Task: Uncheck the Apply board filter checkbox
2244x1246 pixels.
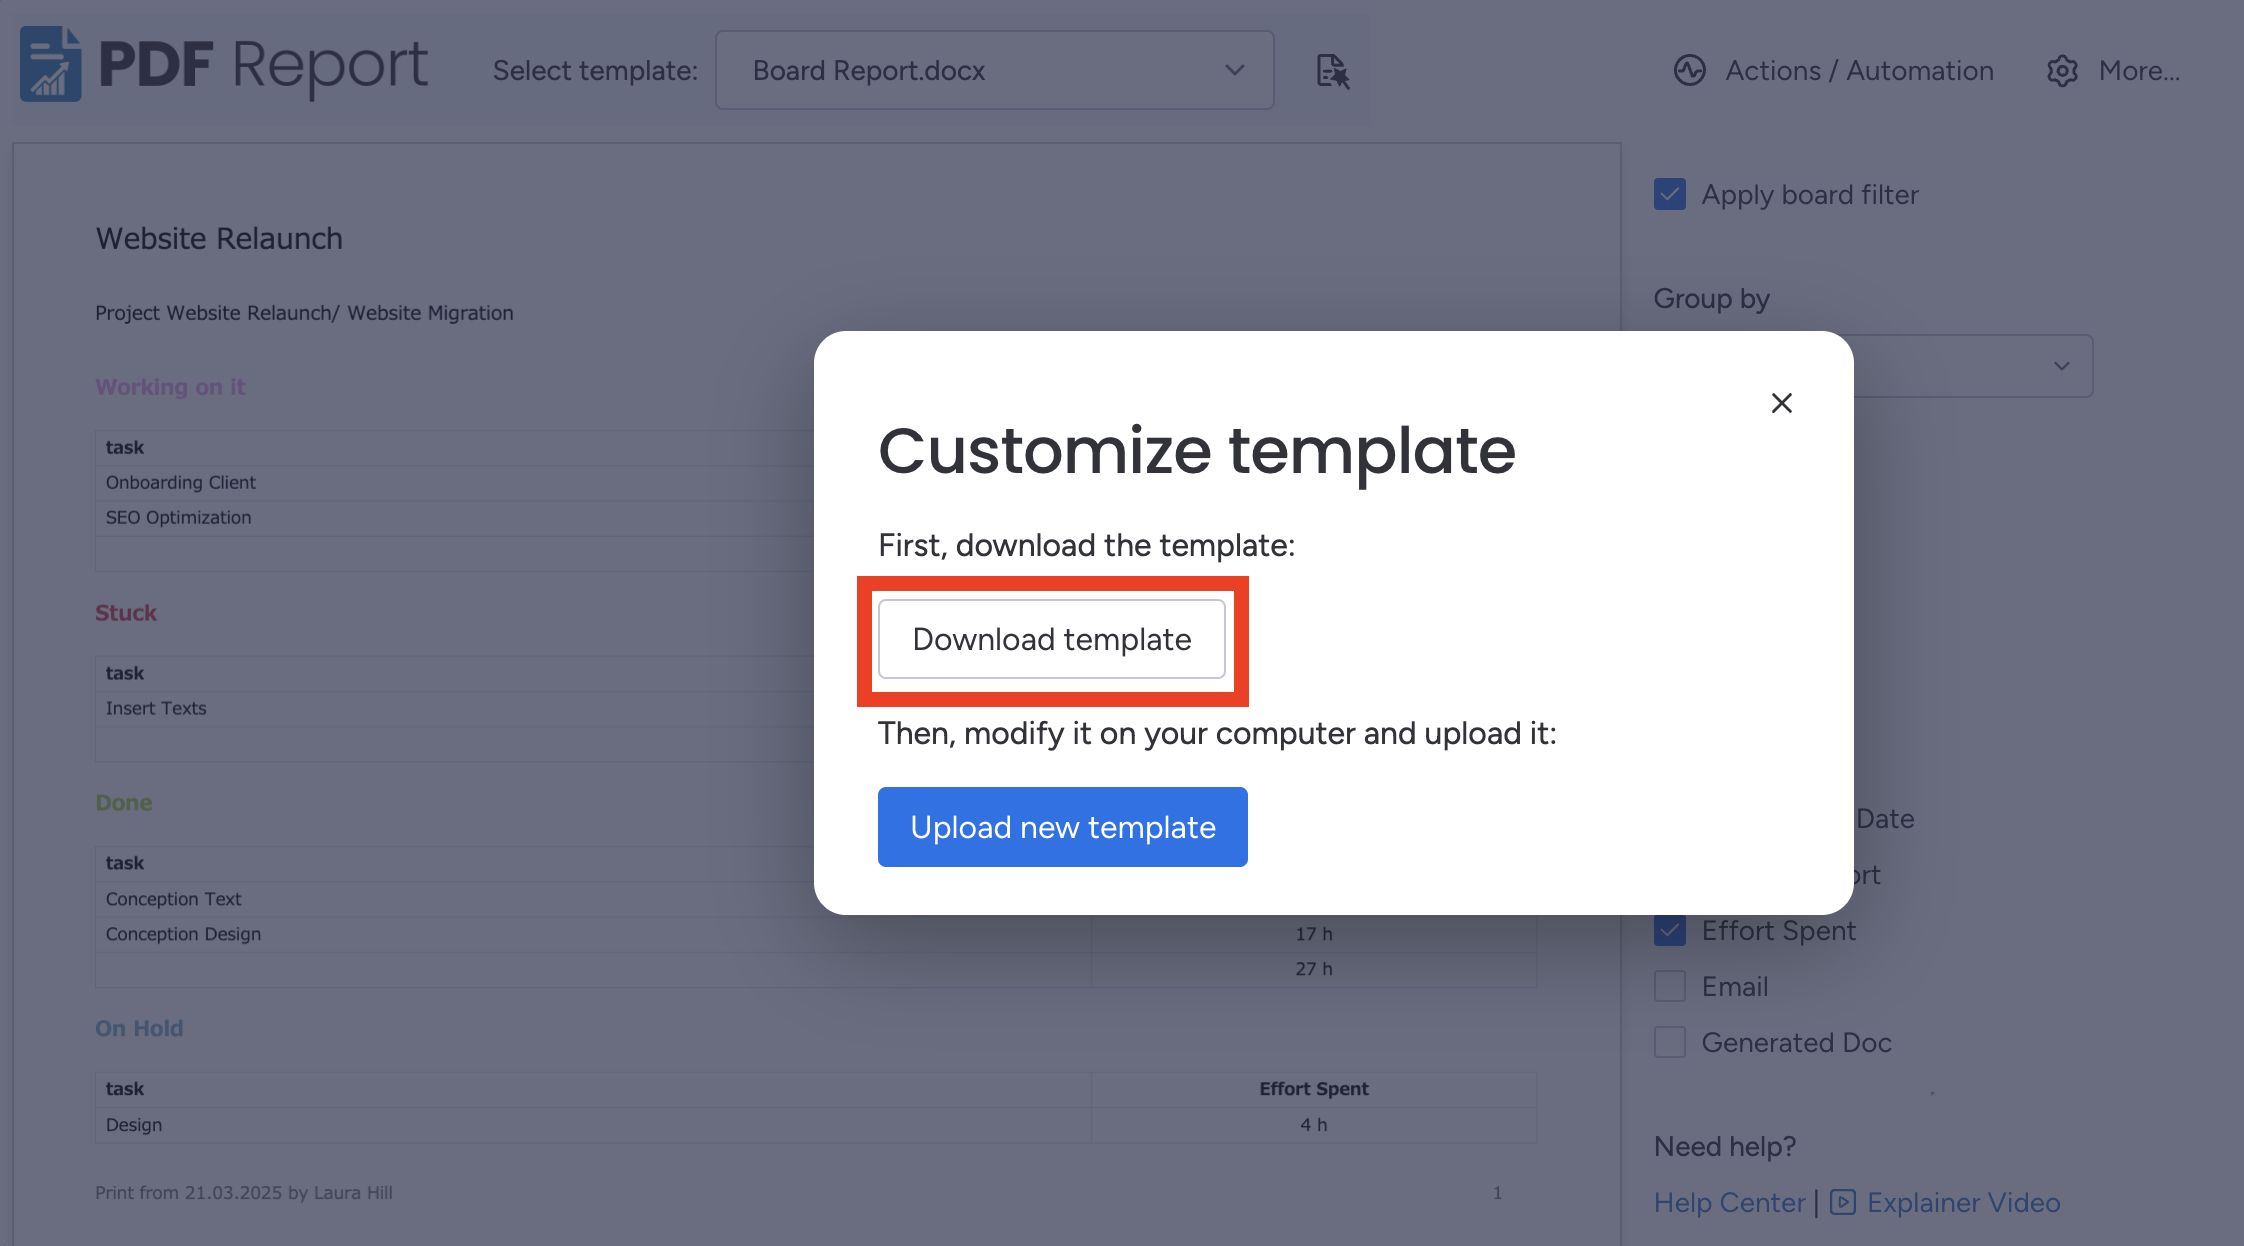Action: [x=1669, y=194]
